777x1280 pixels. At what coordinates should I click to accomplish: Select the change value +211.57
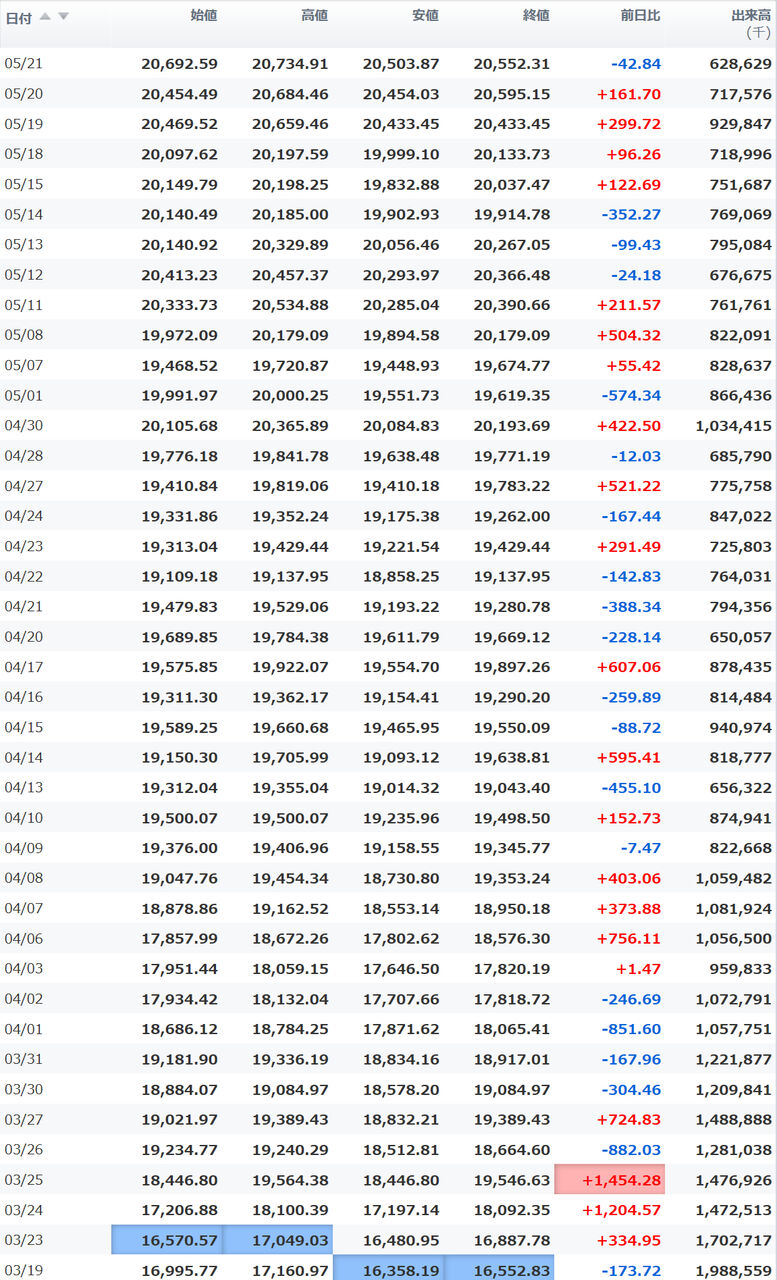coord(629,304)
